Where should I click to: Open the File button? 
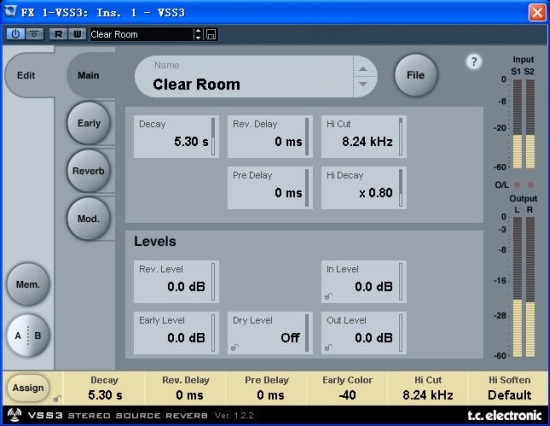point(416,75)
